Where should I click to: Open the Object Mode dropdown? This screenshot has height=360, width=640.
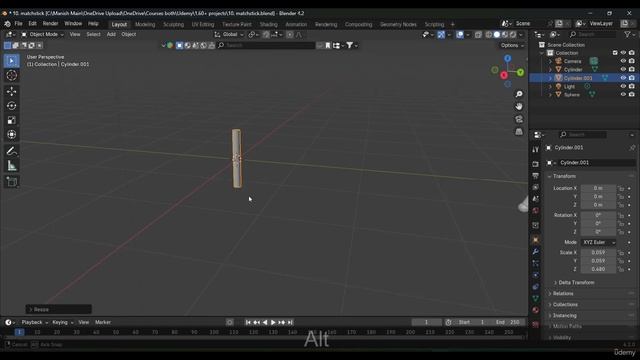(42, 34)
